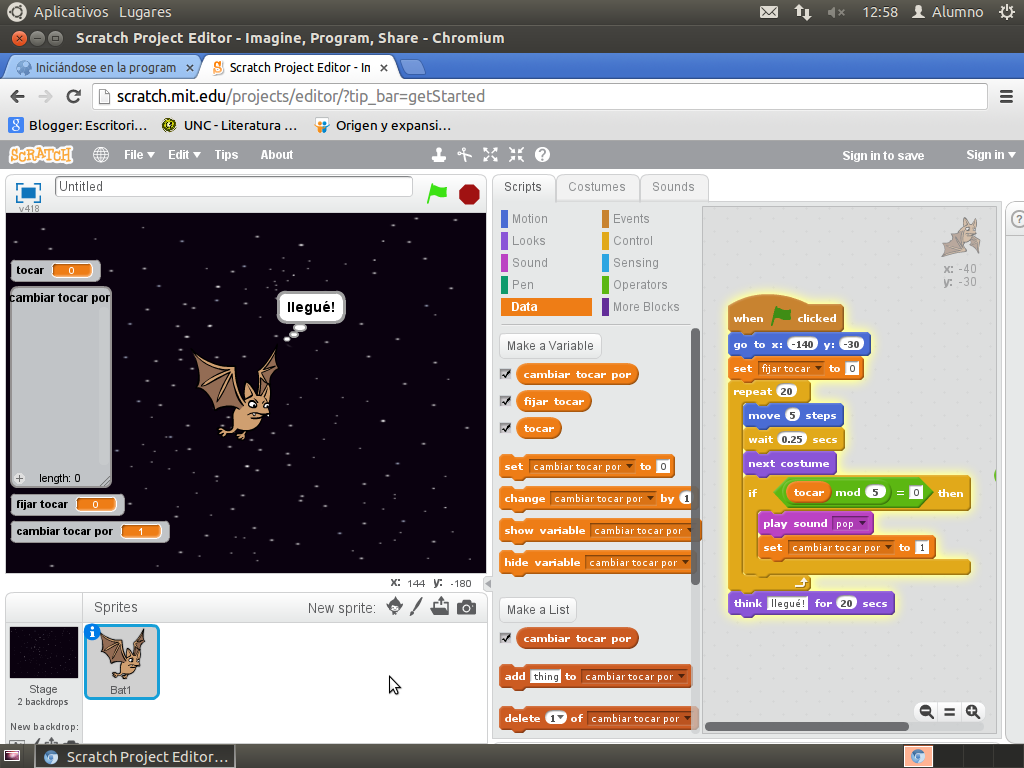
Task: Upload sprite from file icon
Action: tap(440, 607)
